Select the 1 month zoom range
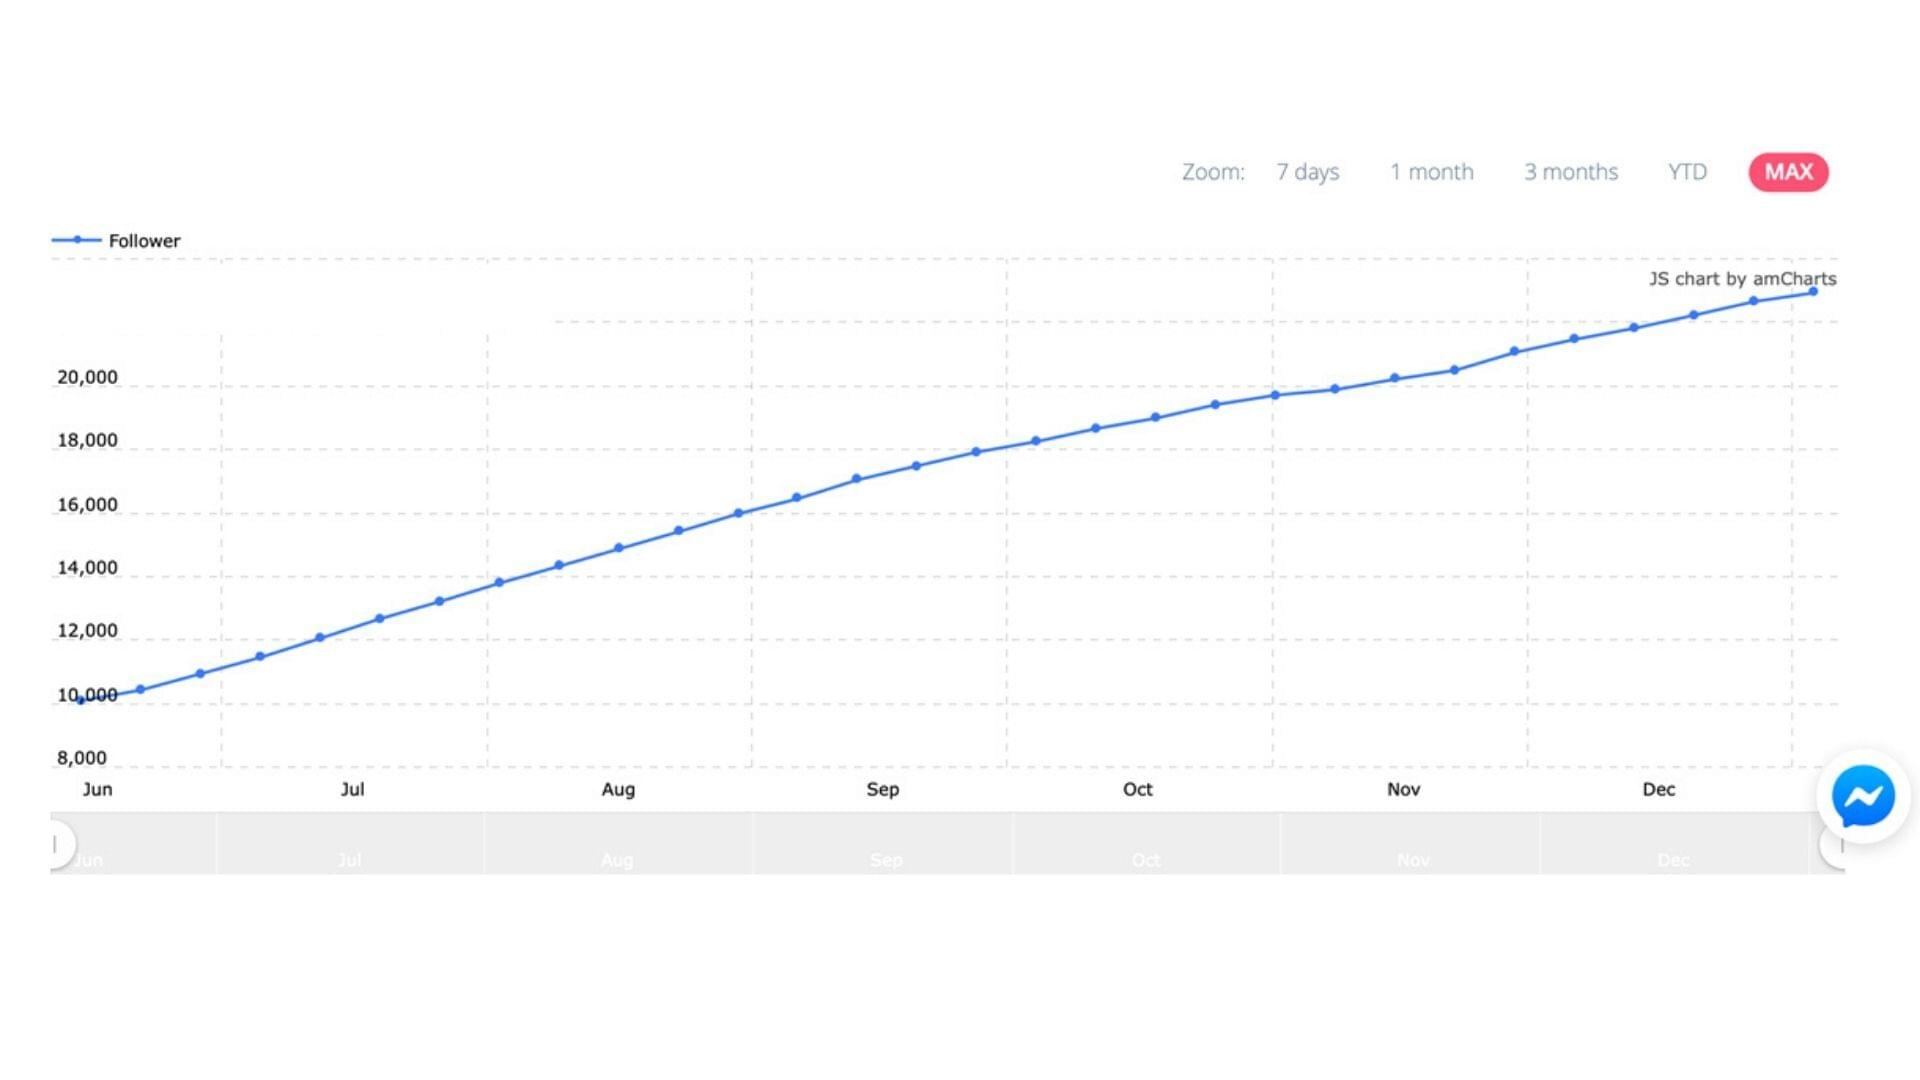Viewport: 1920px width, 1080px height. [x=1431, y=172]
